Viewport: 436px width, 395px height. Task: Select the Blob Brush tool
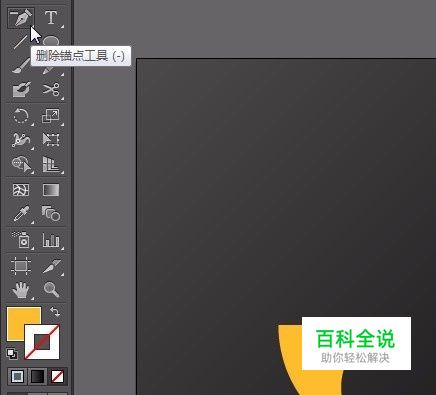click(x=21, y=89)
